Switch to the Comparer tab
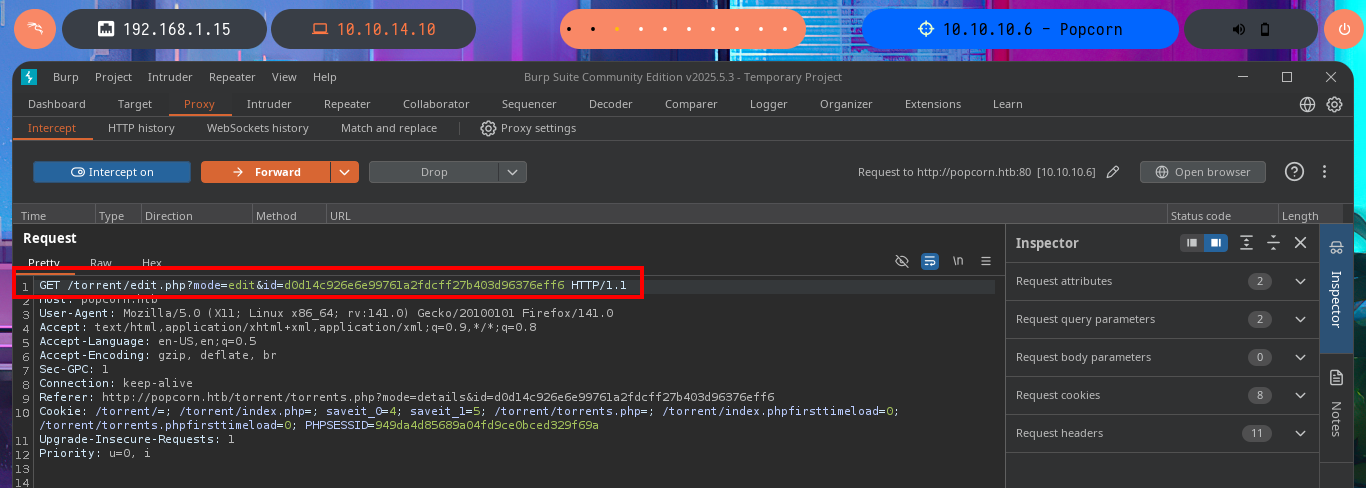1366x488 pixels. point(691,104)
